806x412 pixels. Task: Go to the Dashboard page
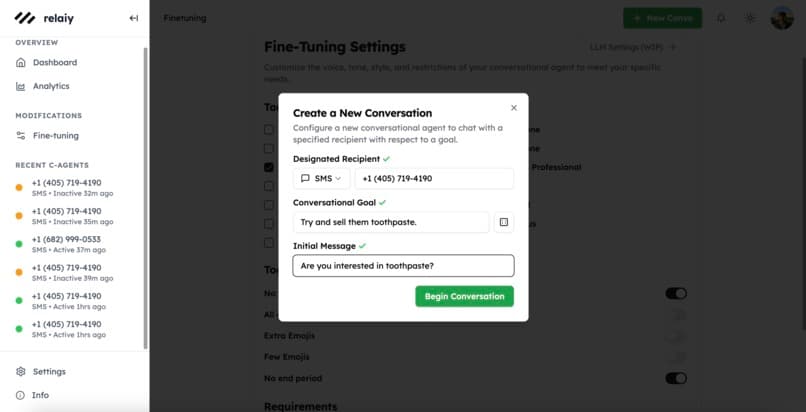tap(54, 62)
